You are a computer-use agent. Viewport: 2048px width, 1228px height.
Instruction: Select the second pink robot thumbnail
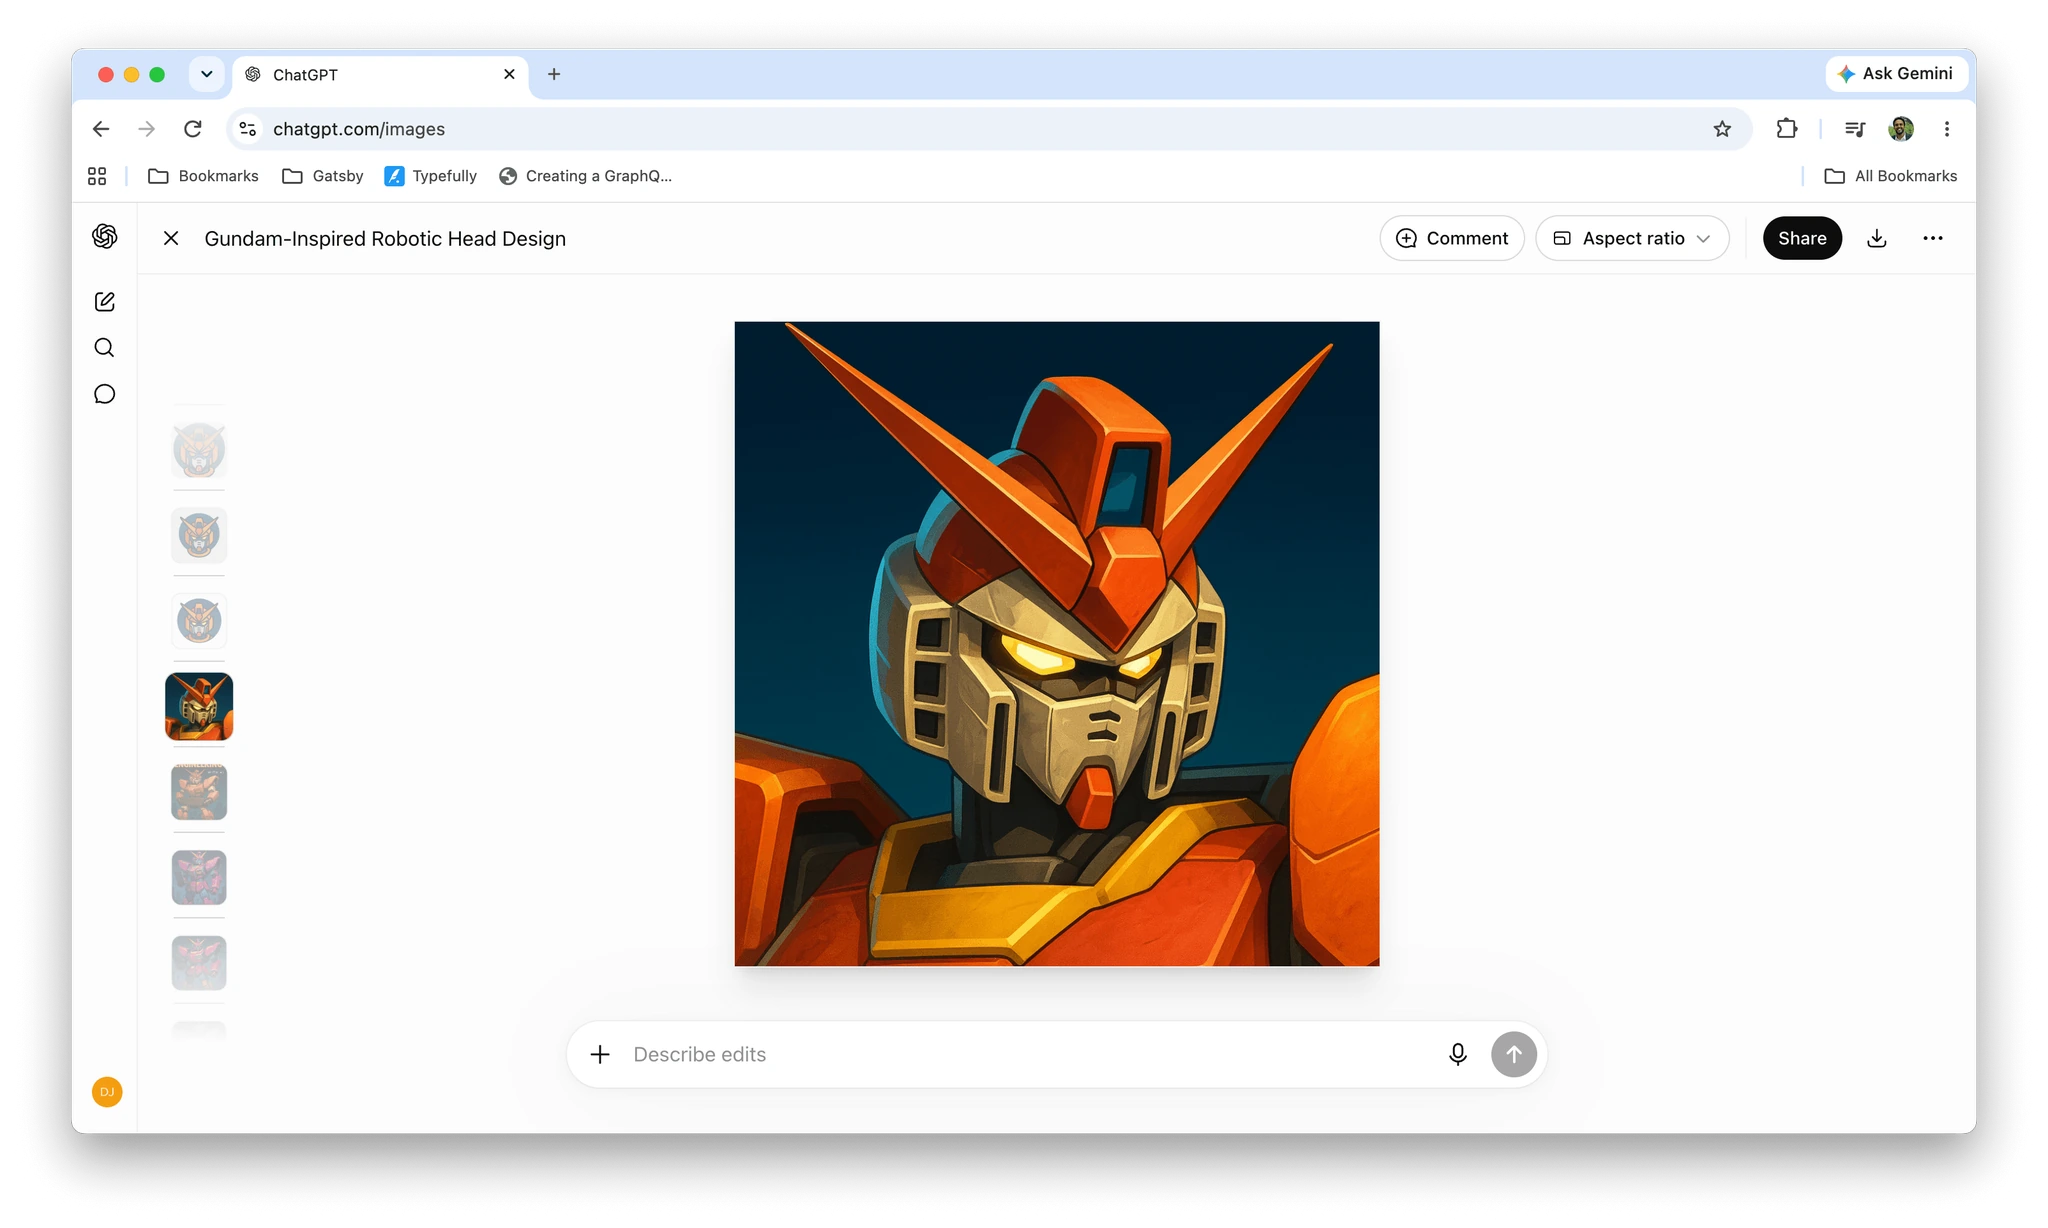[x=199, y=963]
